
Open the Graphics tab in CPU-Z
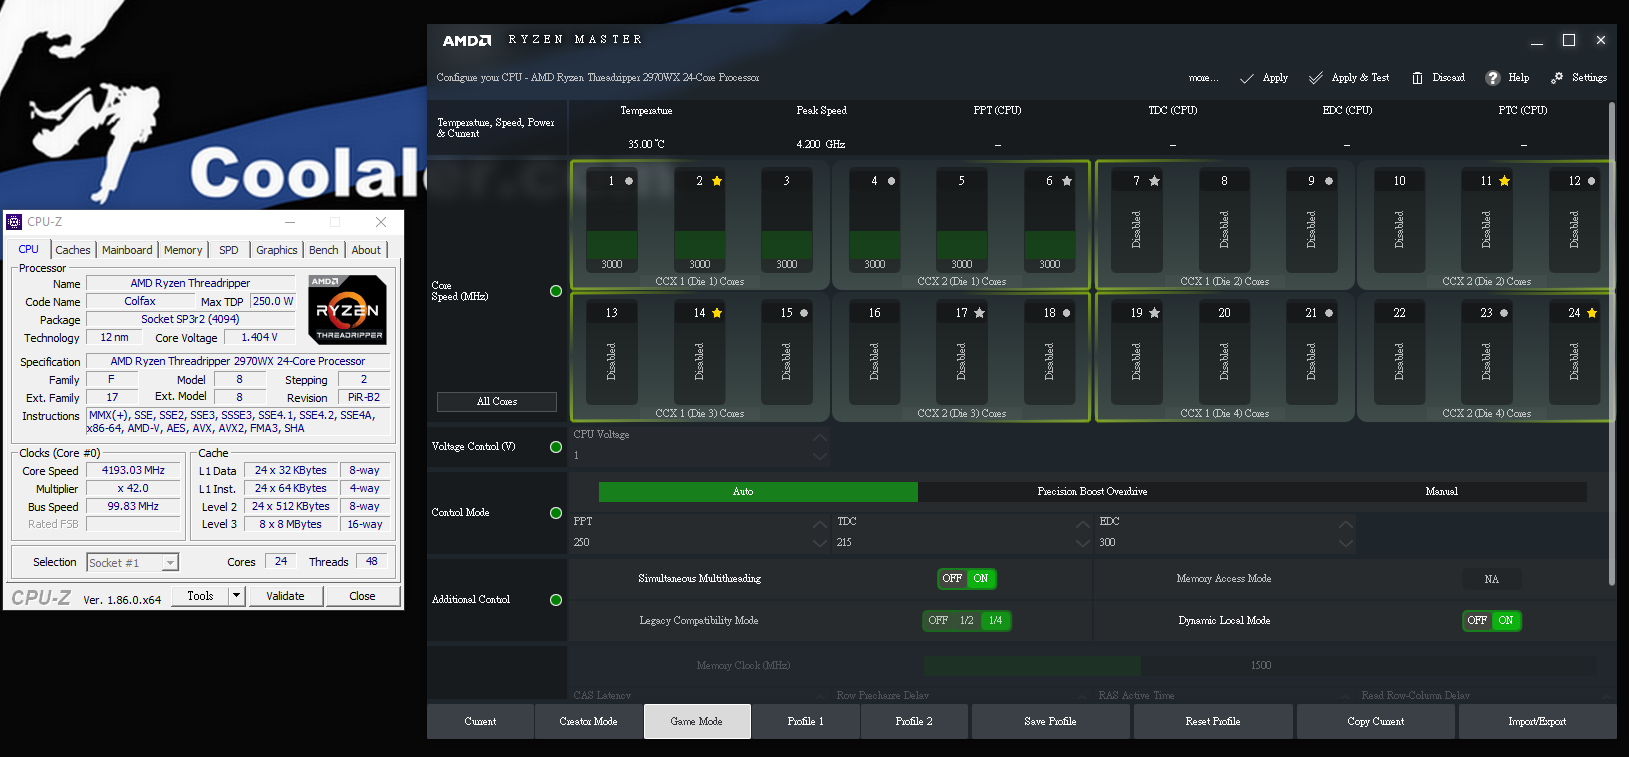[277, 250]
